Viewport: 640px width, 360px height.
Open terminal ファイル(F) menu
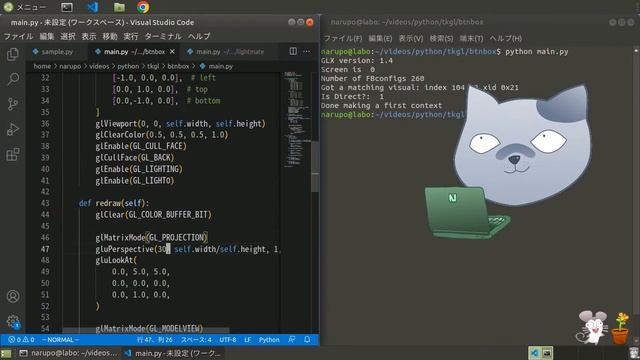pos(342,38)
